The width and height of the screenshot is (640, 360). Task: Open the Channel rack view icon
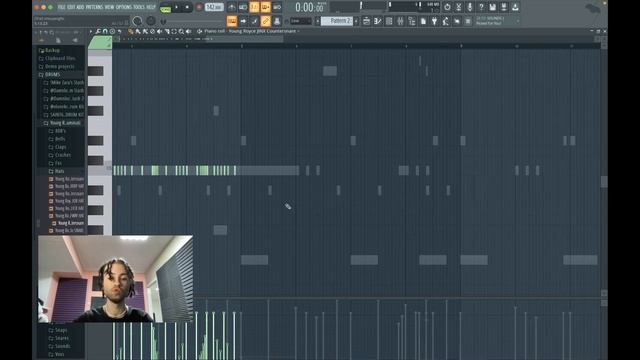point(389,21)
